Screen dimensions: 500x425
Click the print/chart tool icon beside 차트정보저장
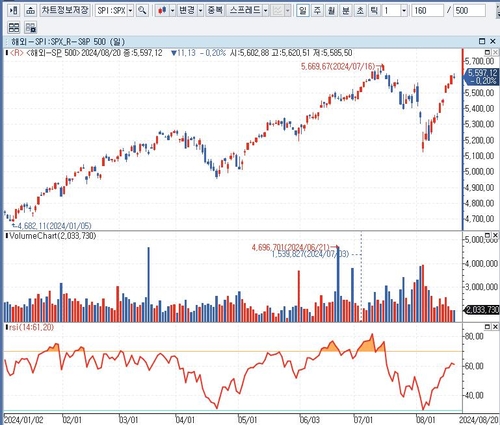point(30,10)
